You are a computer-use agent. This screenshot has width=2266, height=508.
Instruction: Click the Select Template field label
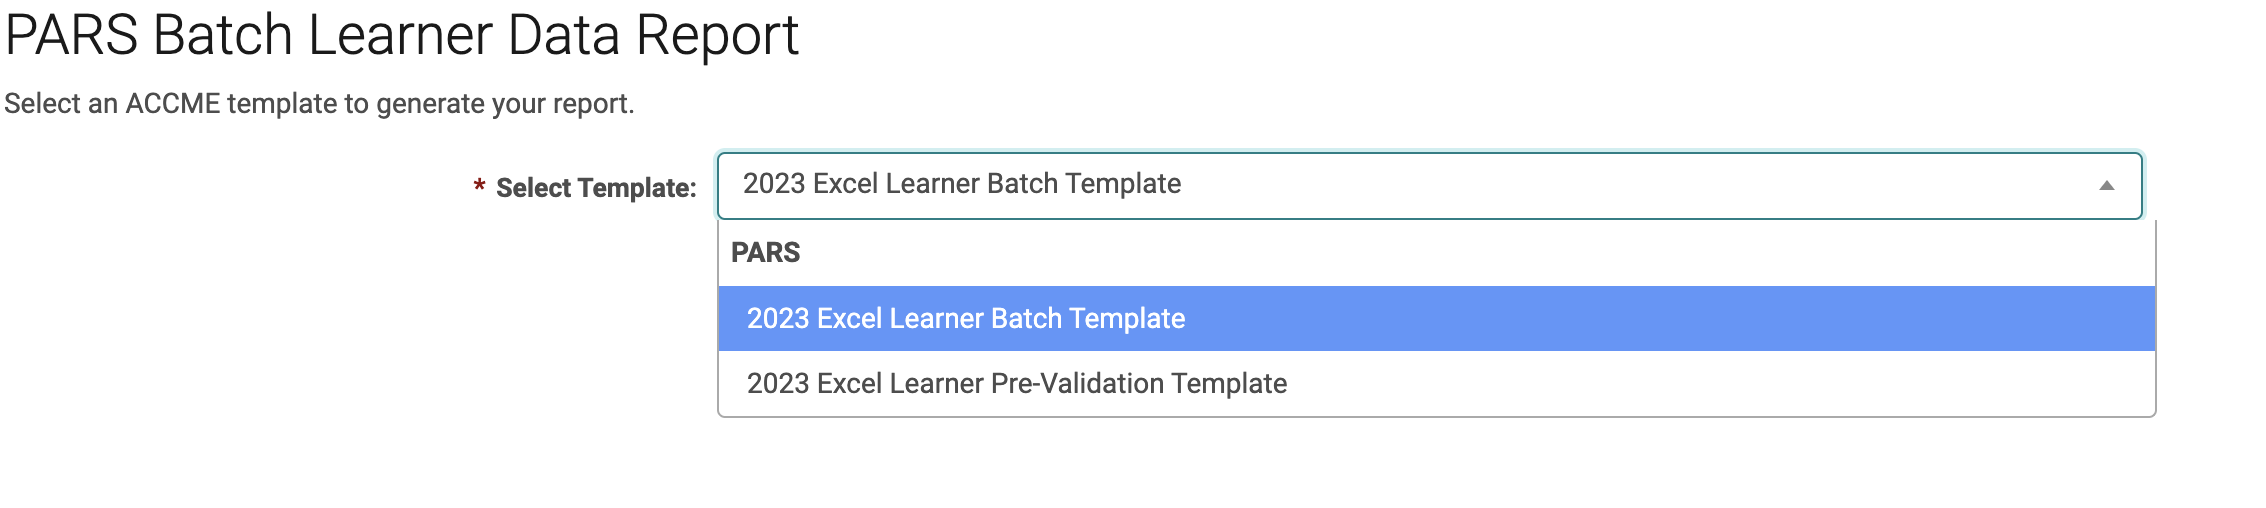(x=596, y=188)
